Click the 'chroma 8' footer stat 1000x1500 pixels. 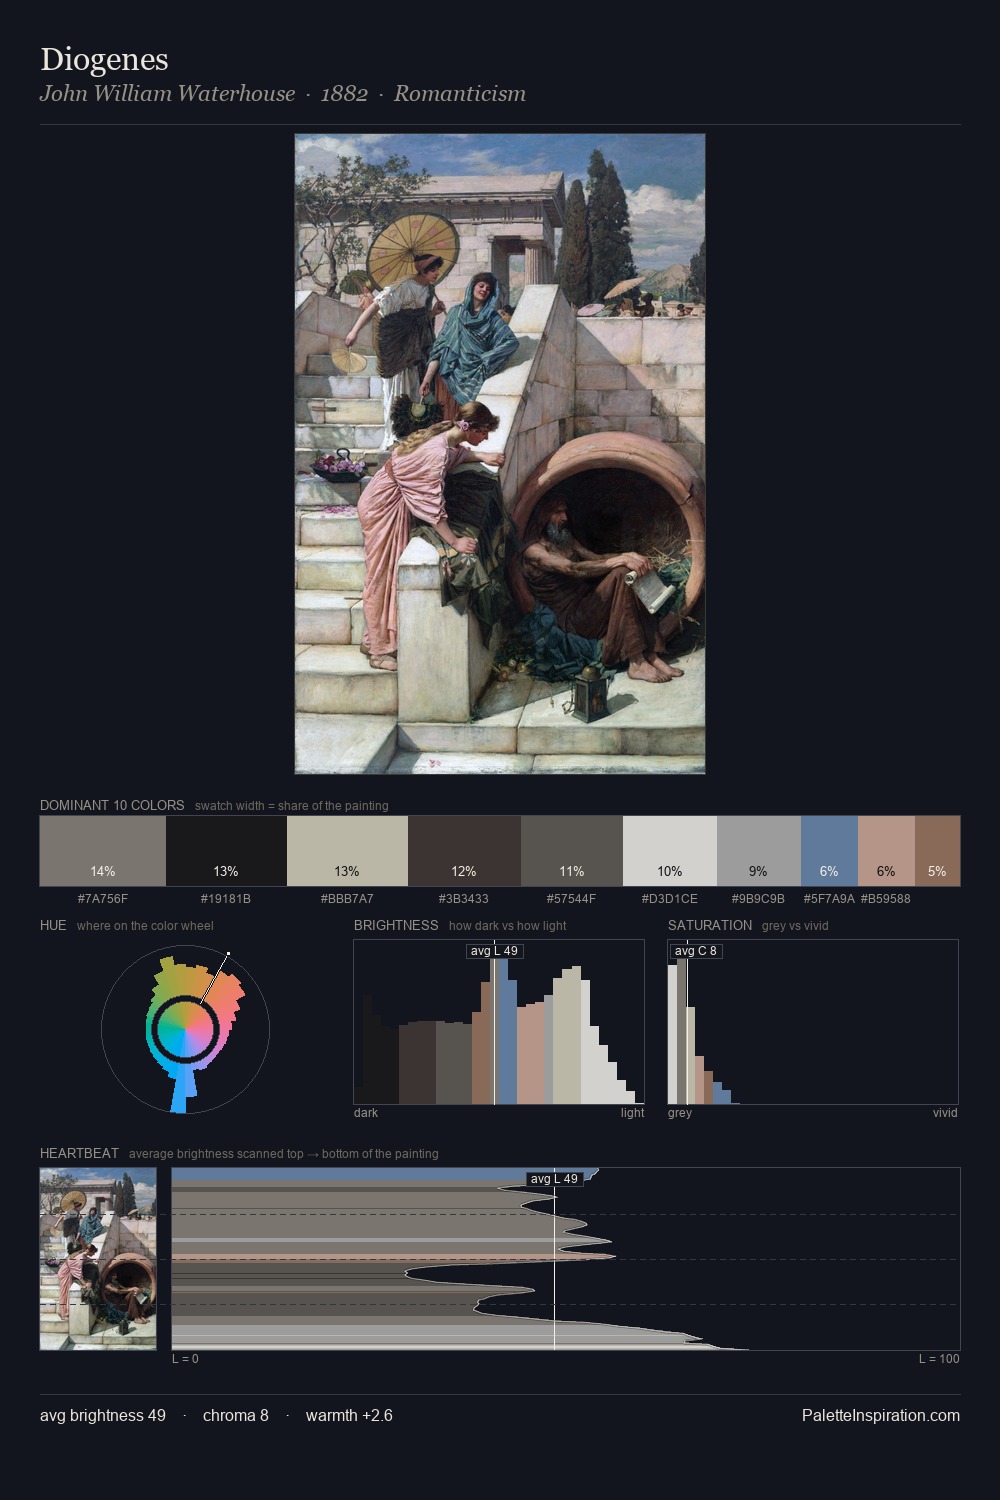[236, 1415]
